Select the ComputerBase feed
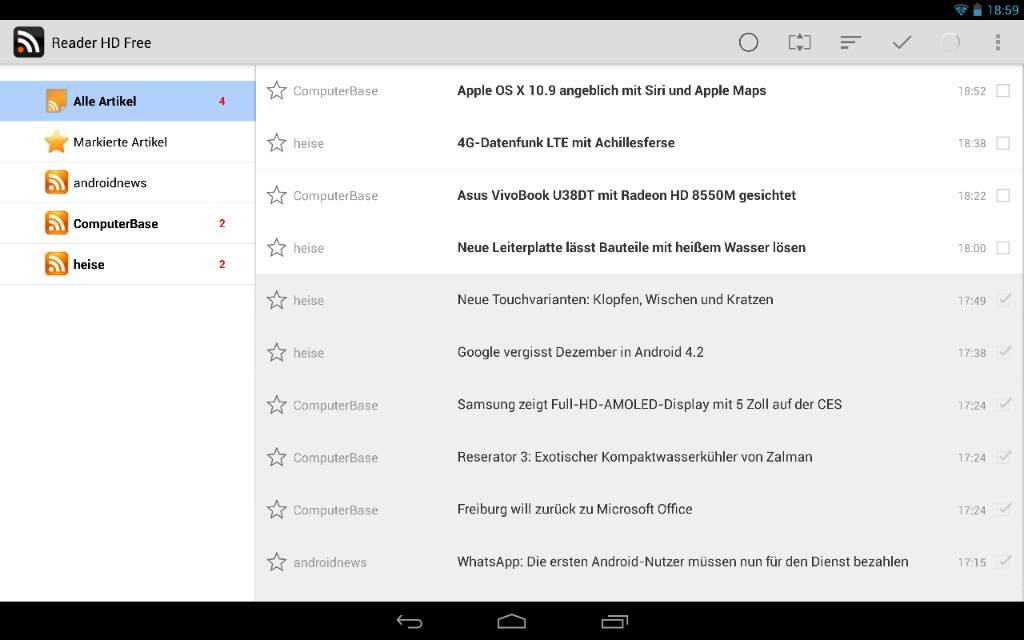 tap(127, 223)
